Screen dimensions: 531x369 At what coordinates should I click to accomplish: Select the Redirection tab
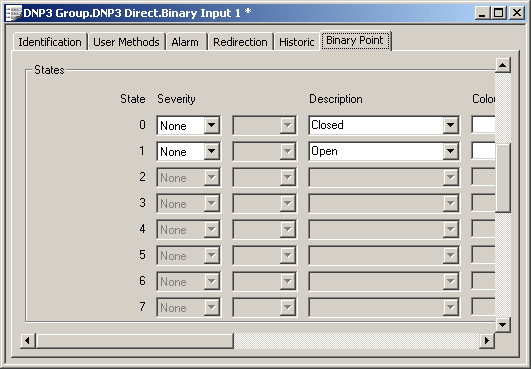tap(240, 42)
